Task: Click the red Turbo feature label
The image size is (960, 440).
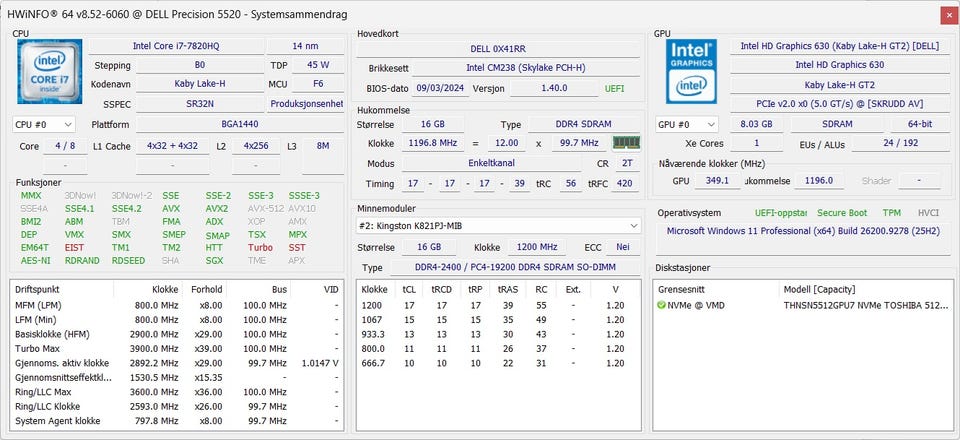Action: (x=260, y=247)
